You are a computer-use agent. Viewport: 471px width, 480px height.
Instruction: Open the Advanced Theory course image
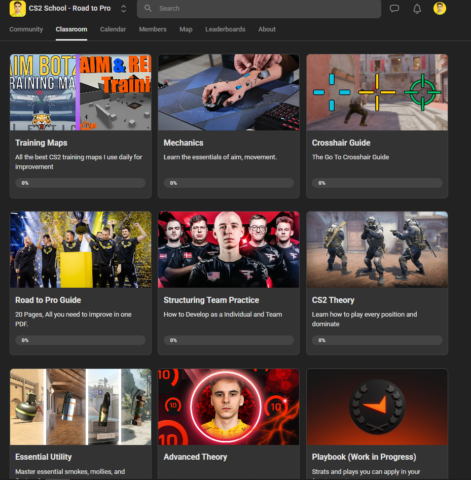pos(229,407)
